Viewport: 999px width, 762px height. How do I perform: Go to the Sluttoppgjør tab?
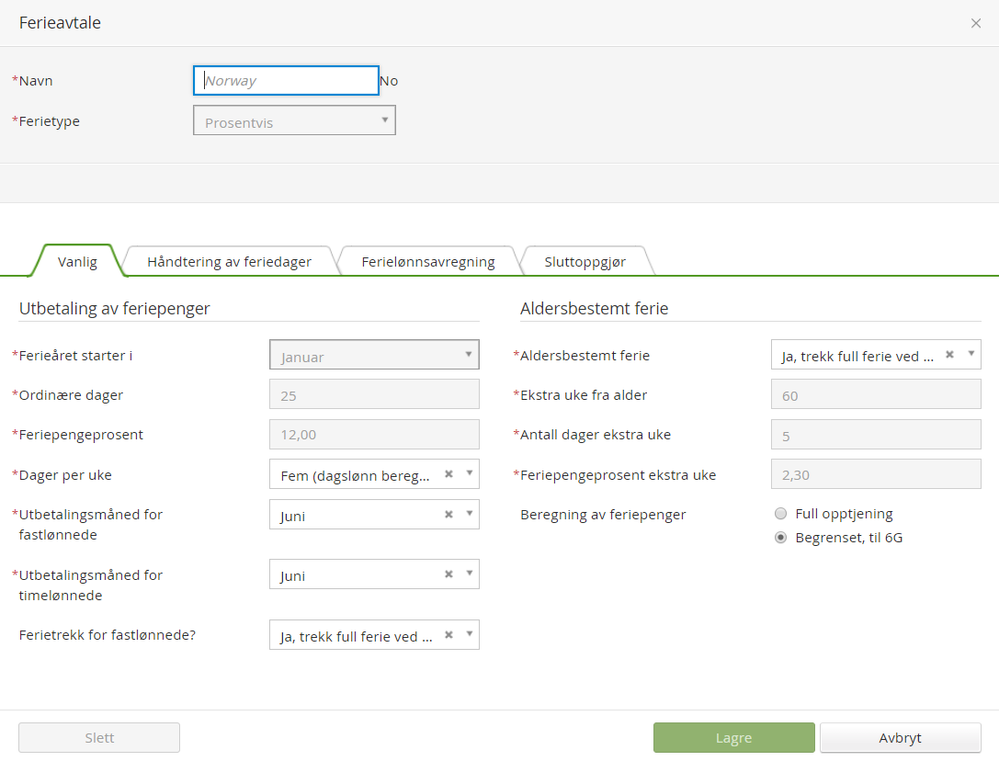click(x=585, y=262)
